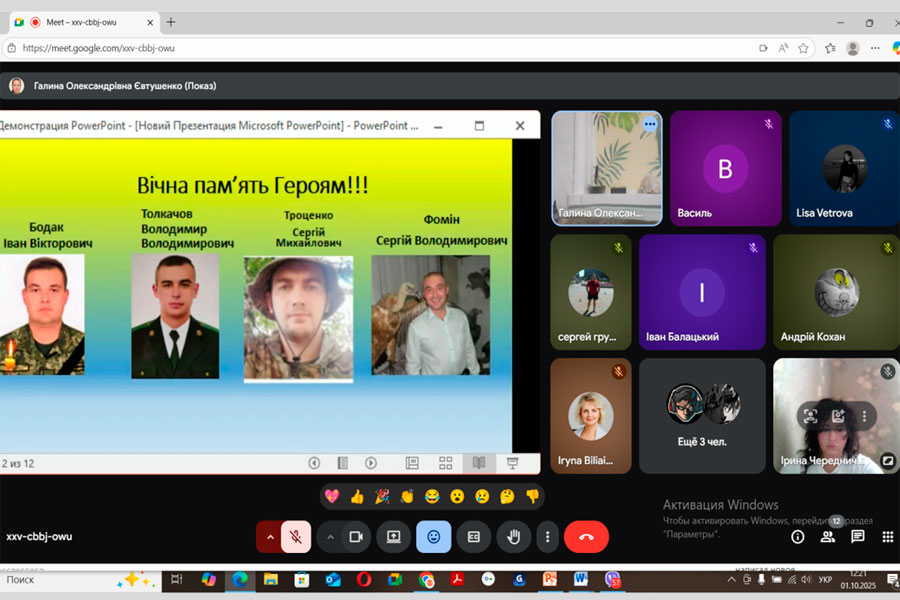Expand audio settings arrow beside microphone

pos(269,537)
